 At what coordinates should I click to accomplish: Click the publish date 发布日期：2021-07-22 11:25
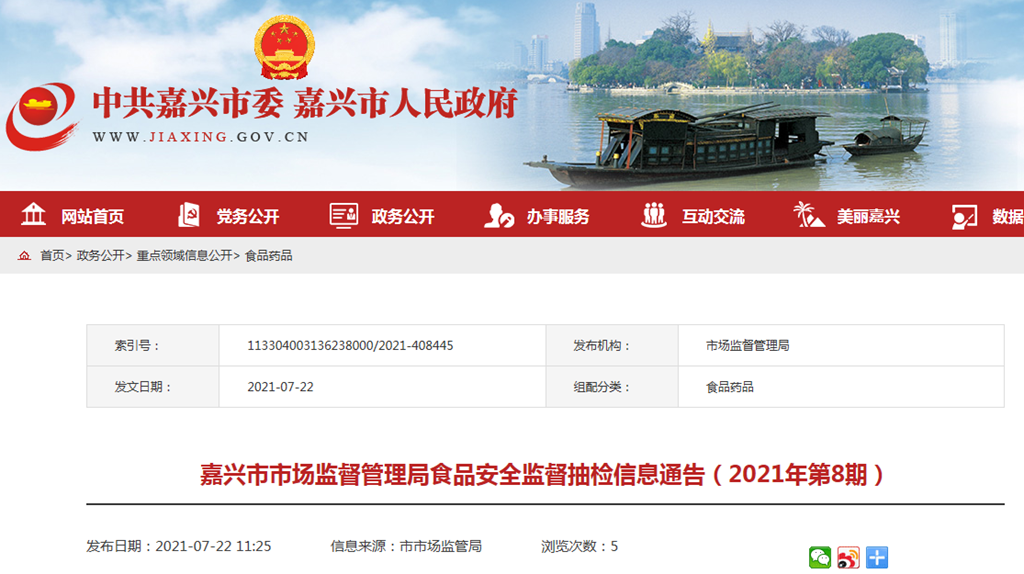pos(178,546)
